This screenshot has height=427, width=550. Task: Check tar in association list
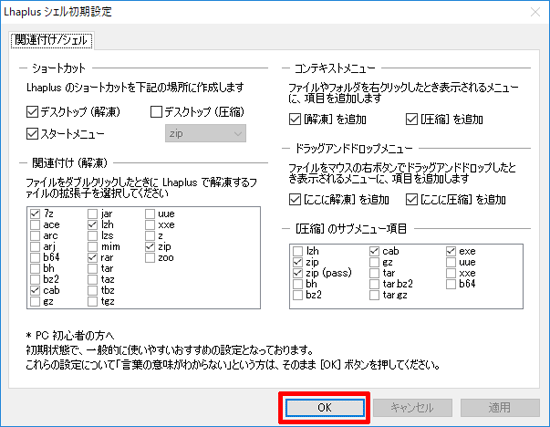[x=93, y=268]
